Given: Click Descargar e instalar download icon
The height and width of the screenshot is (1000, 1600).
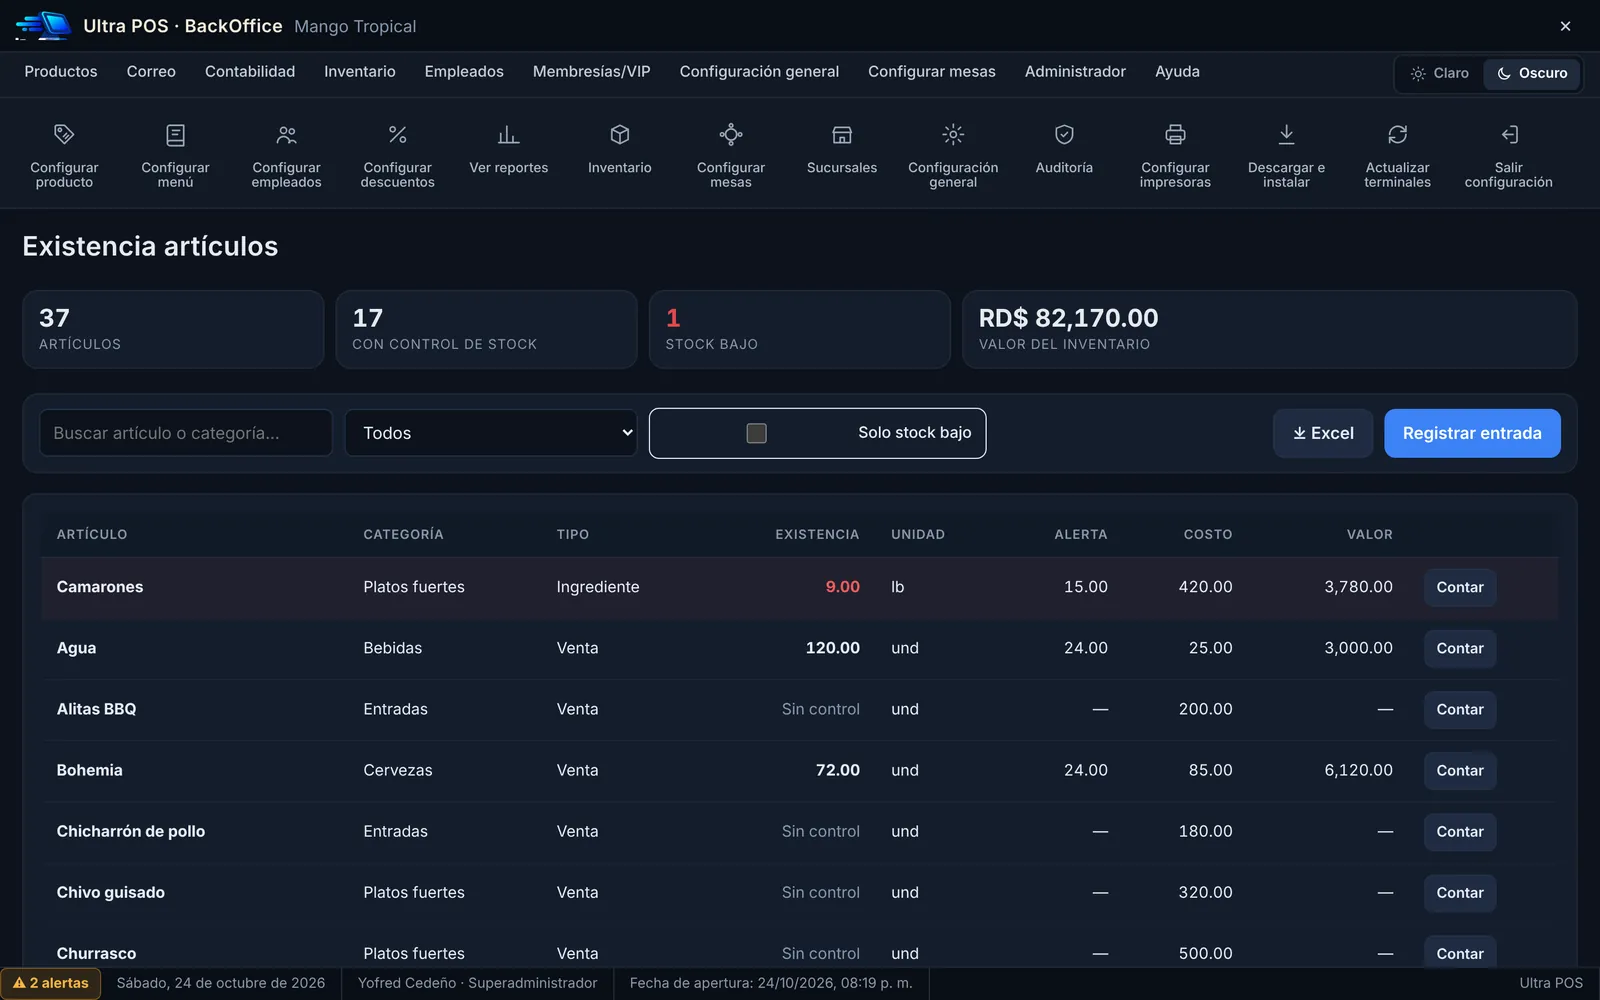Looking at the screenshot, I should tap(1287, 135).
